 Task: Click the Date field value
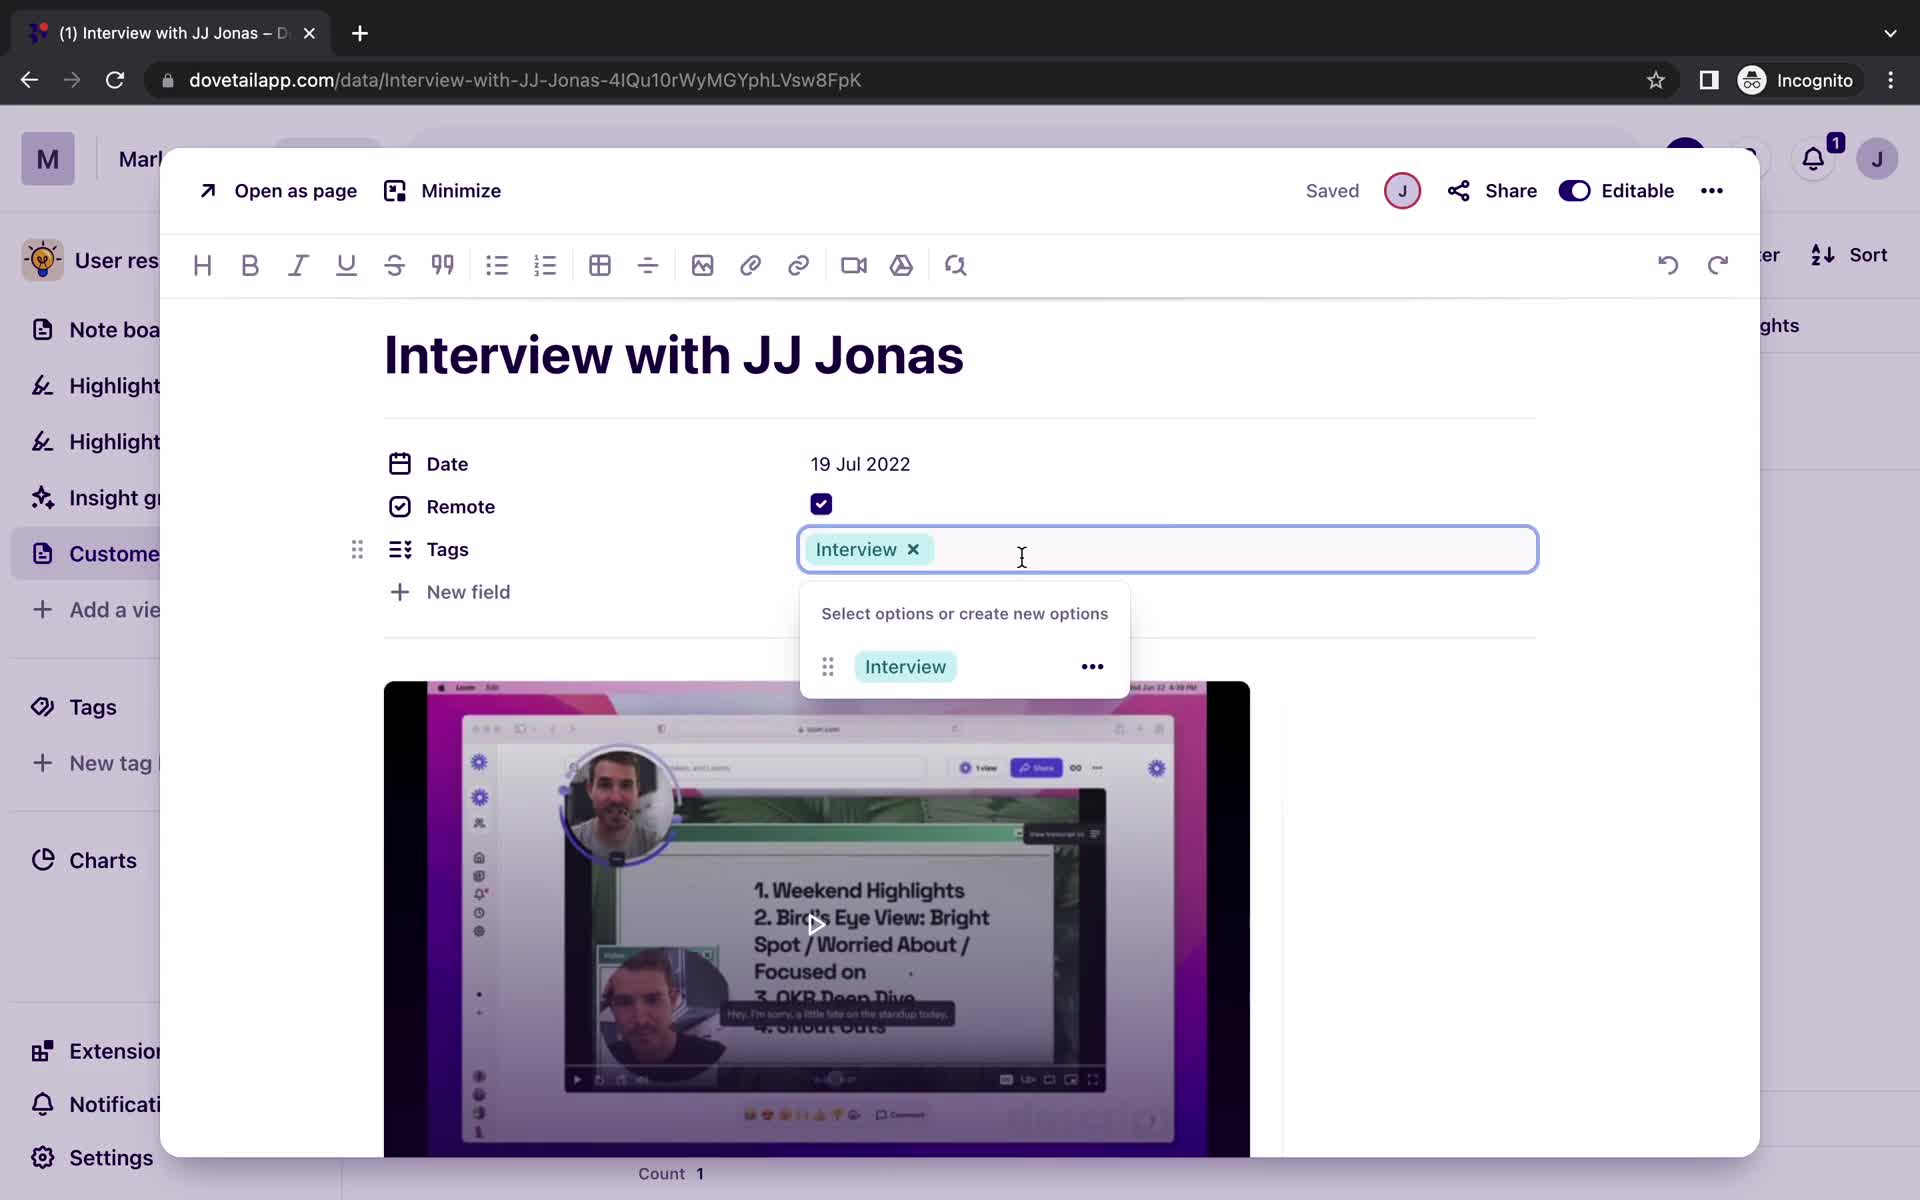click(x=860, y=463)
